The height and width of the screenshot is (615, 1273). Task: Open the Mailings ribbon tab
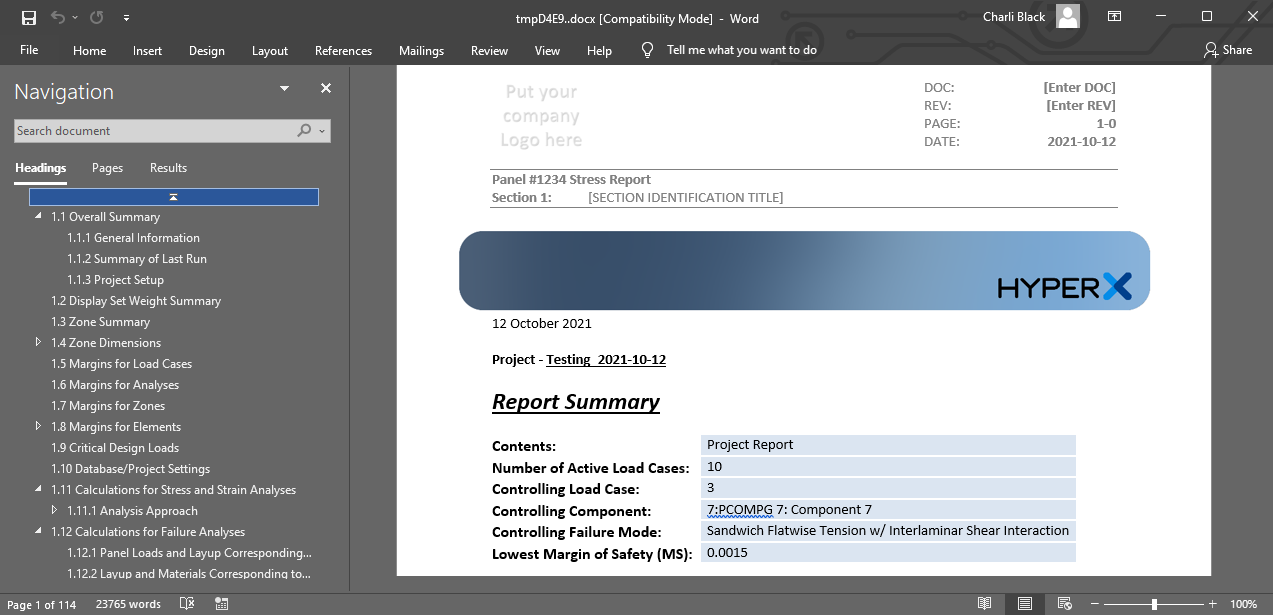point(421,50)
